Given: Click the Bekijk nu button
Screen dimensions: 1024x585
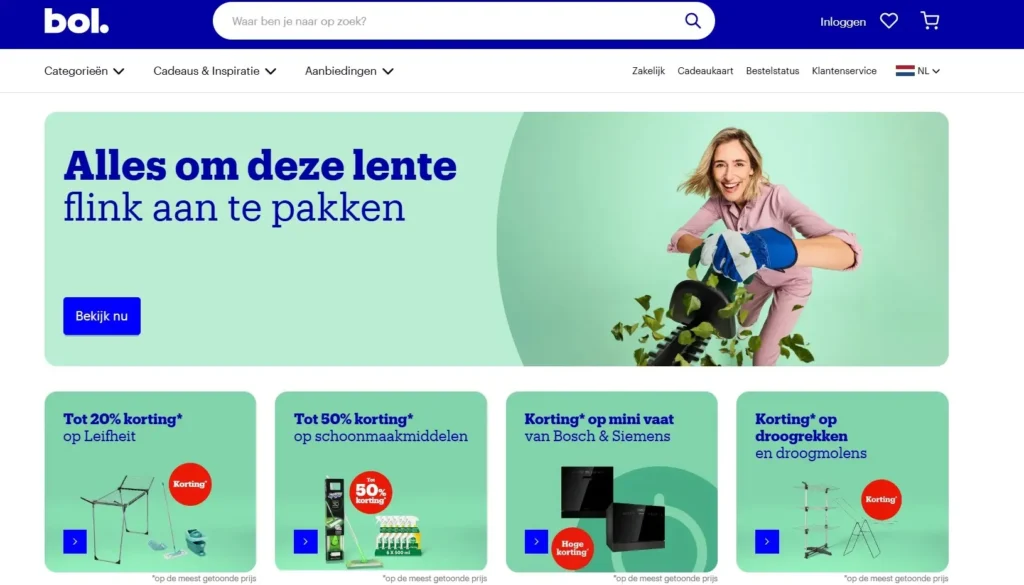Looking at the screenshot, I should click(102, 316).
